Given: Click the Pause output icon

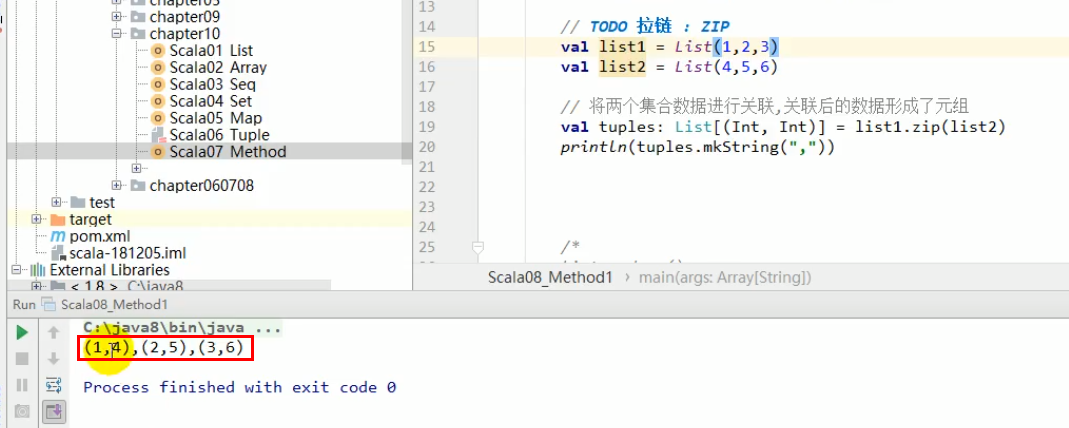Looking at the screenshot, I should pos(22,385).
